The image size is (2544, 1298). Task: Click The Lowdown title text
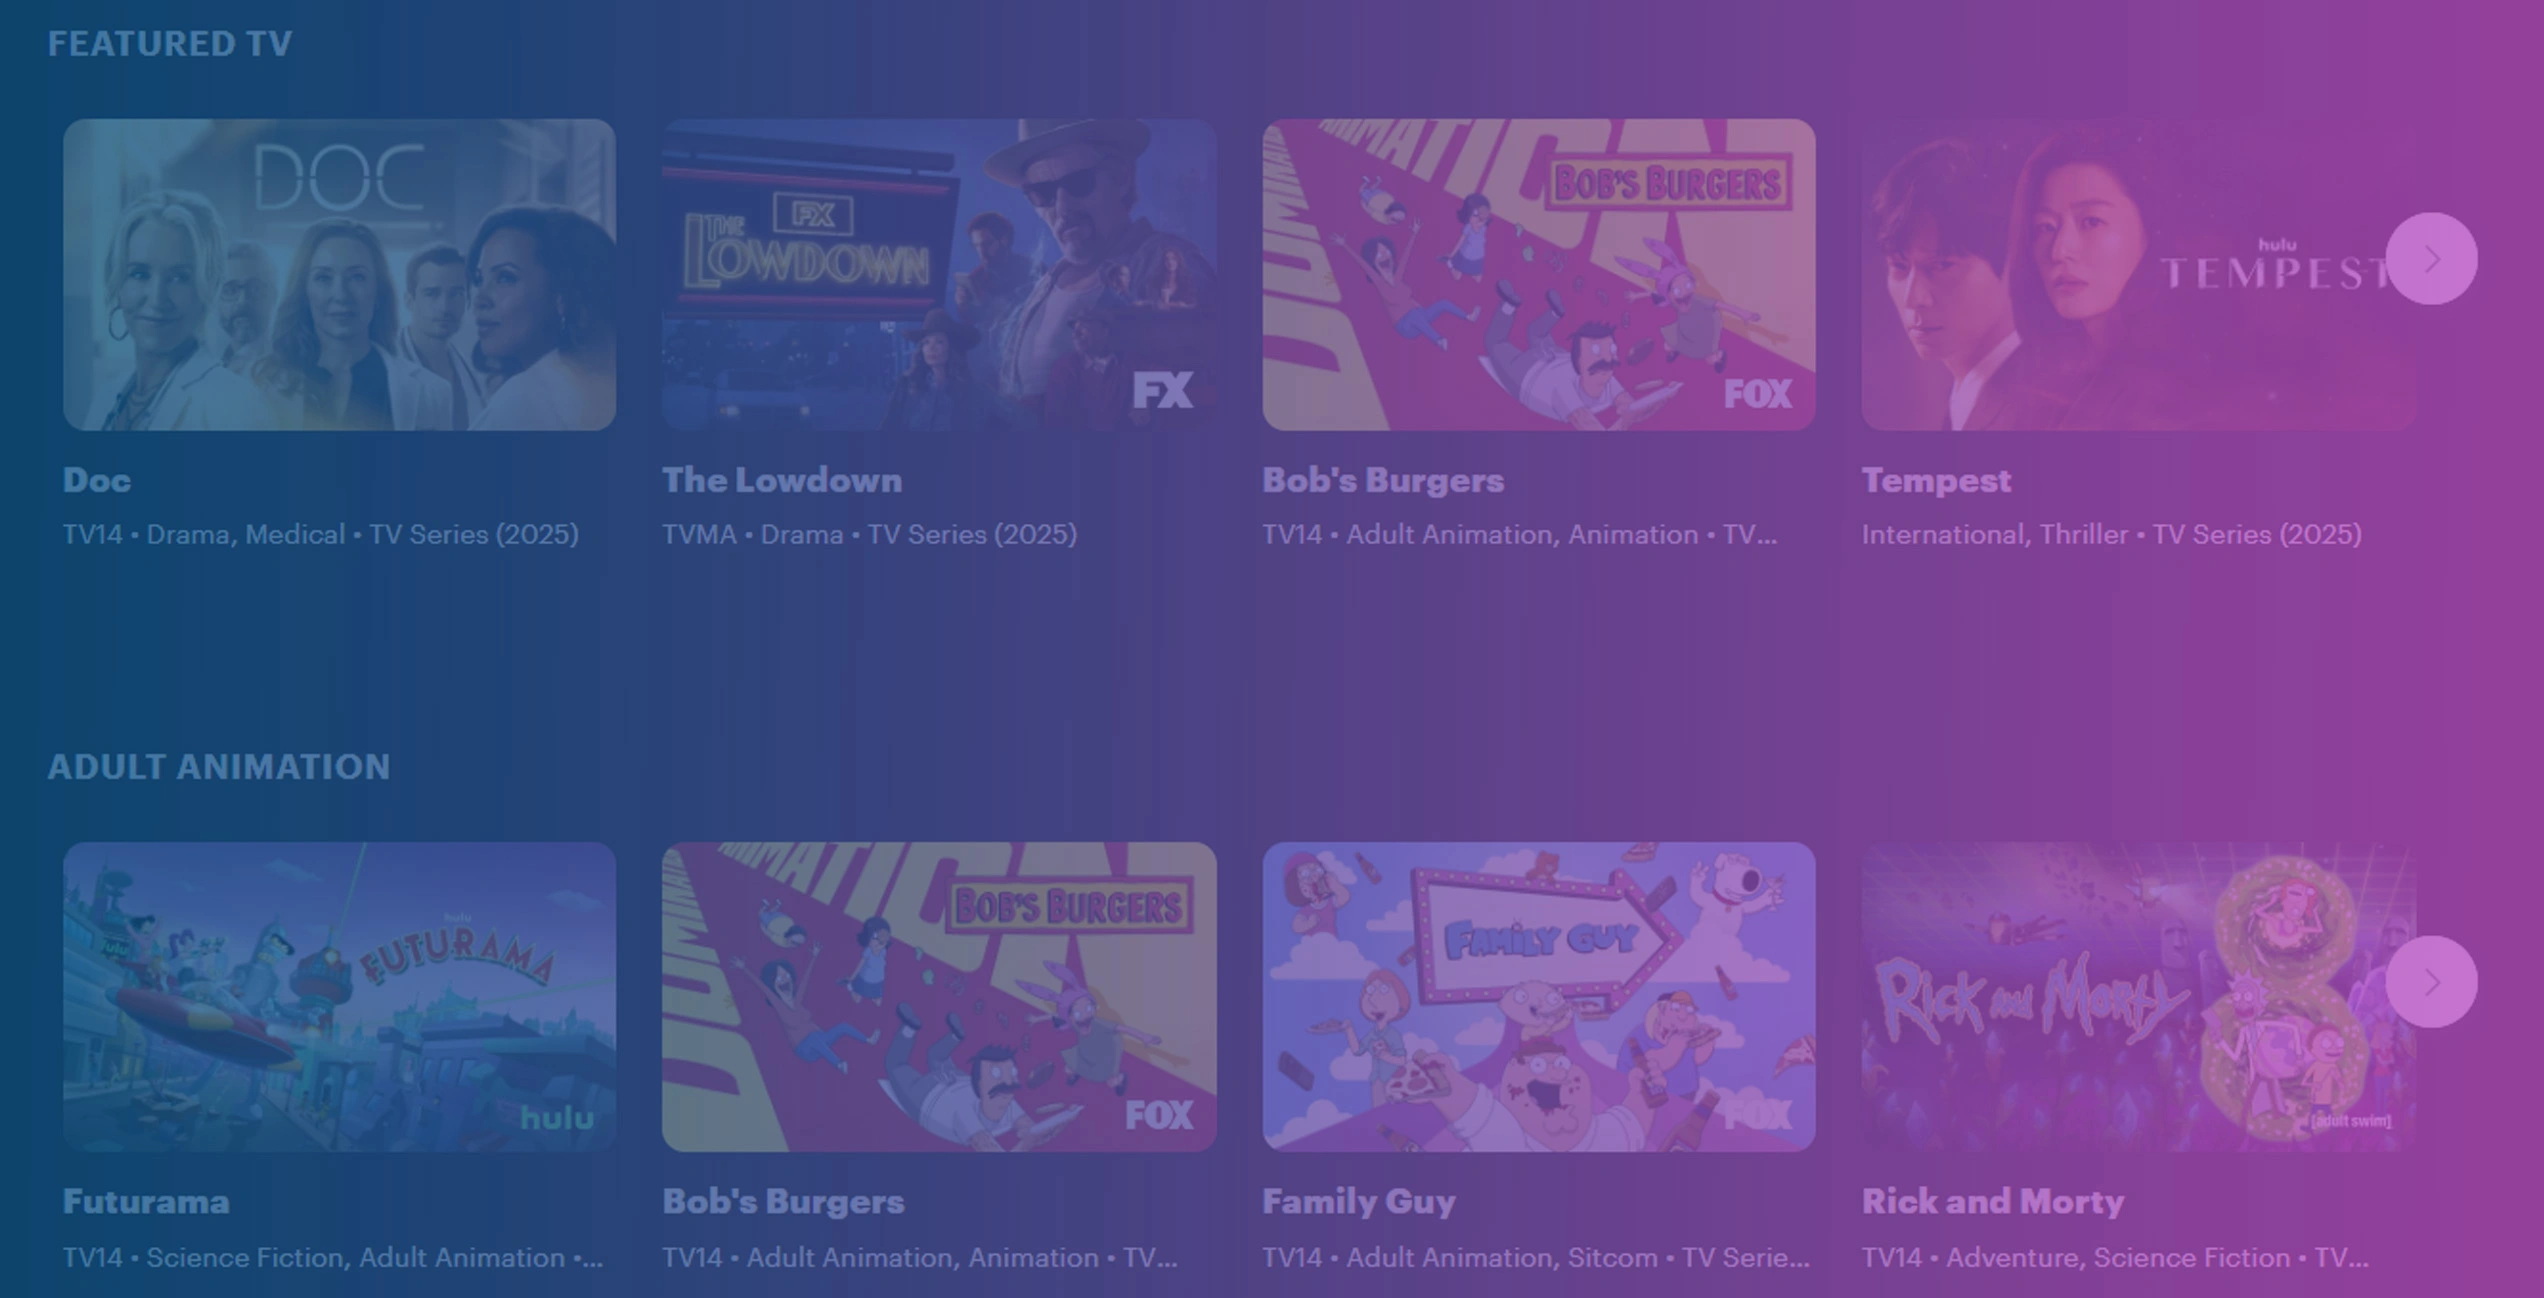tap(782, 480)
